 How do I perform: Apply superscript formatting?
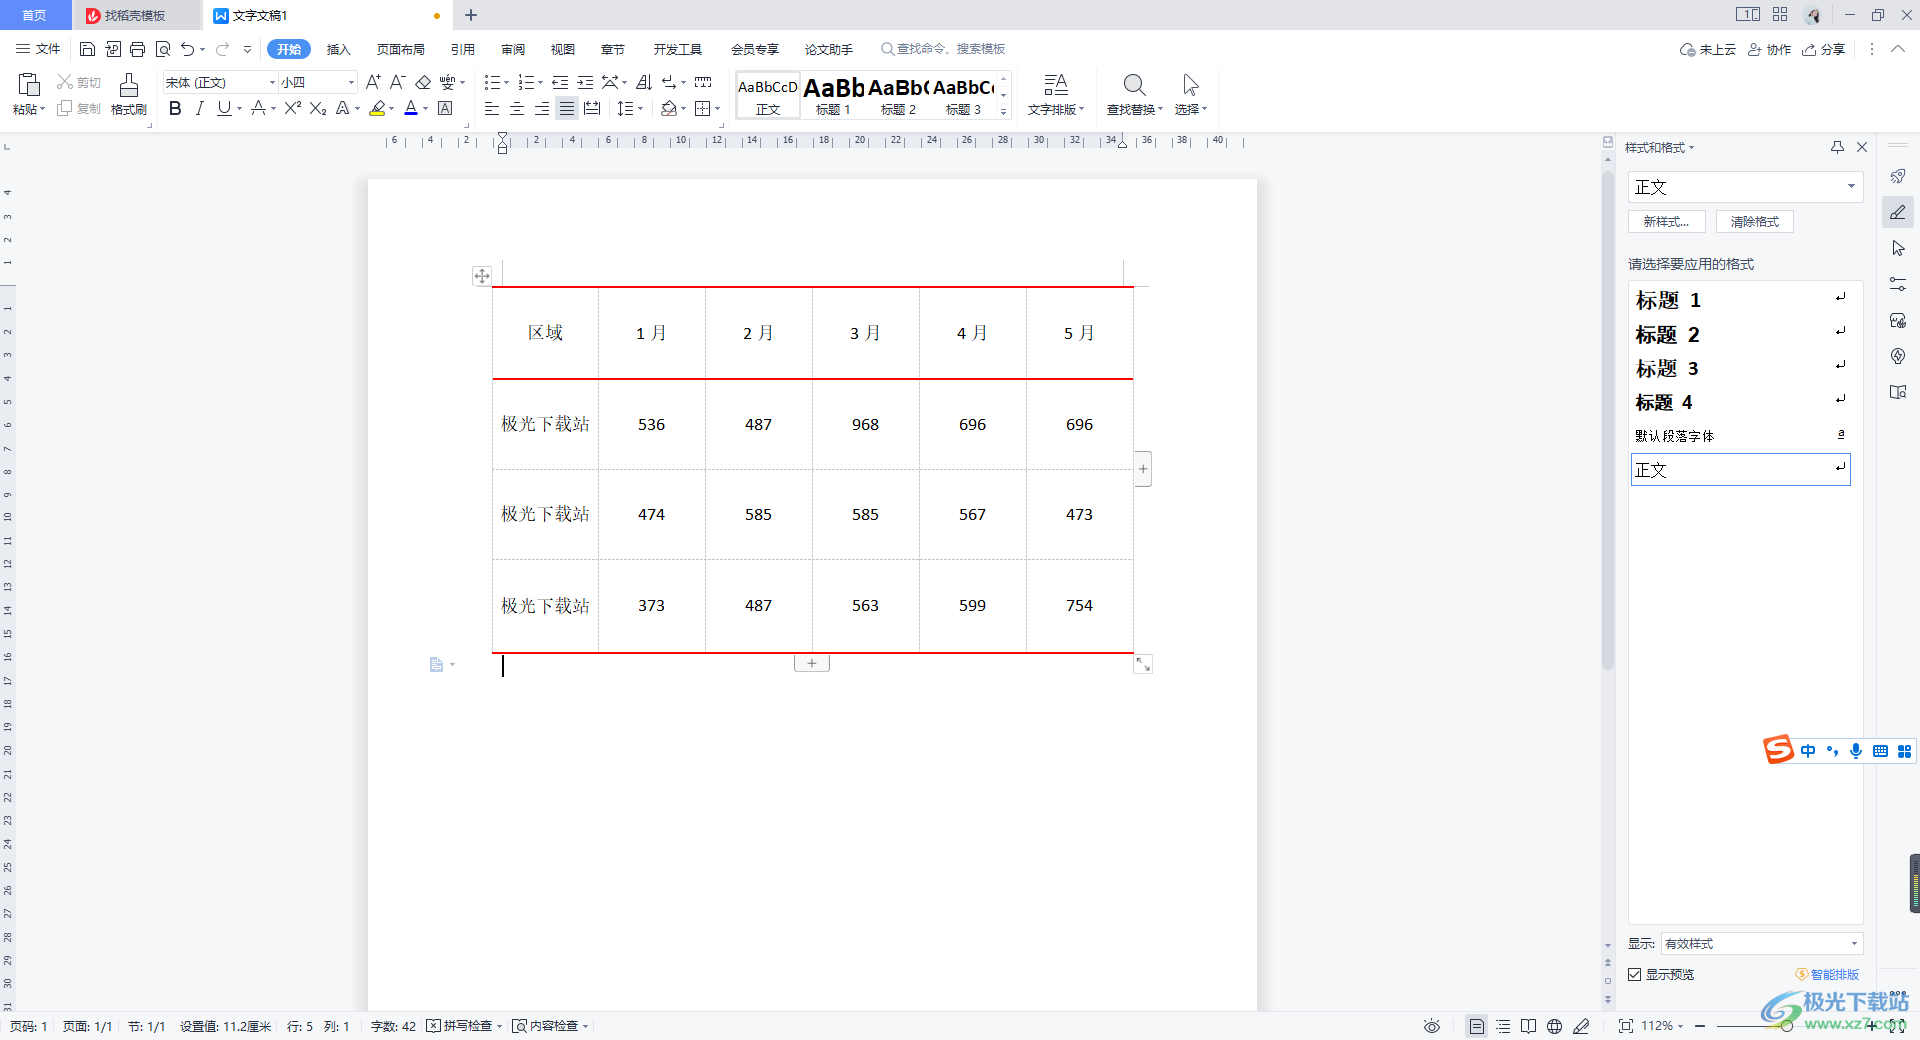point(292,108)
